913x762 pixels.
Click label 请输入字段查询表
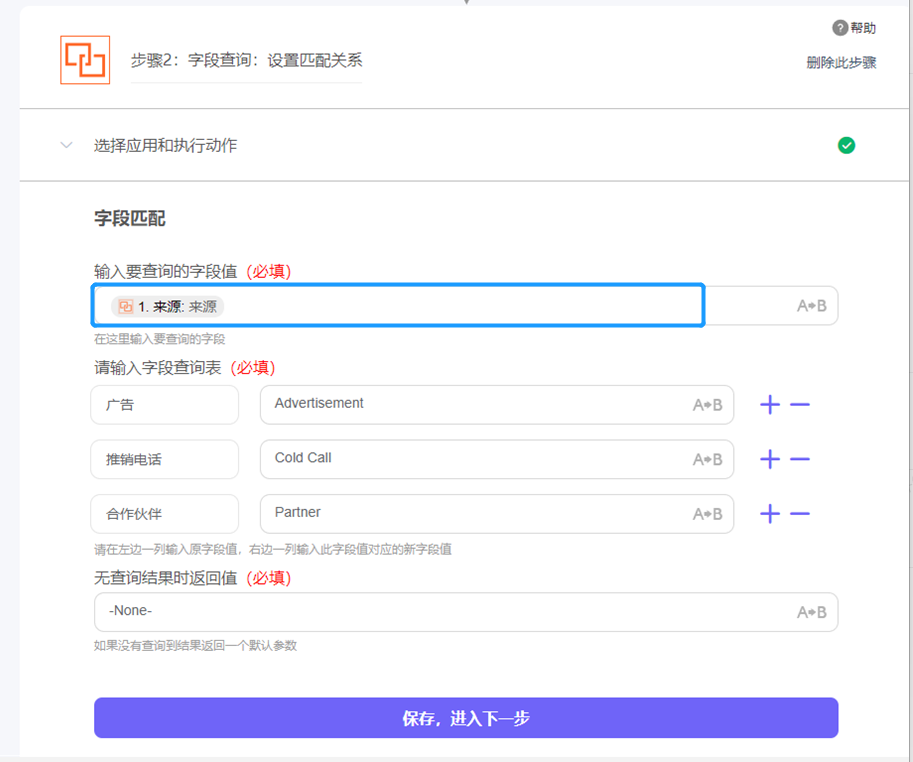tap(157, 367)
